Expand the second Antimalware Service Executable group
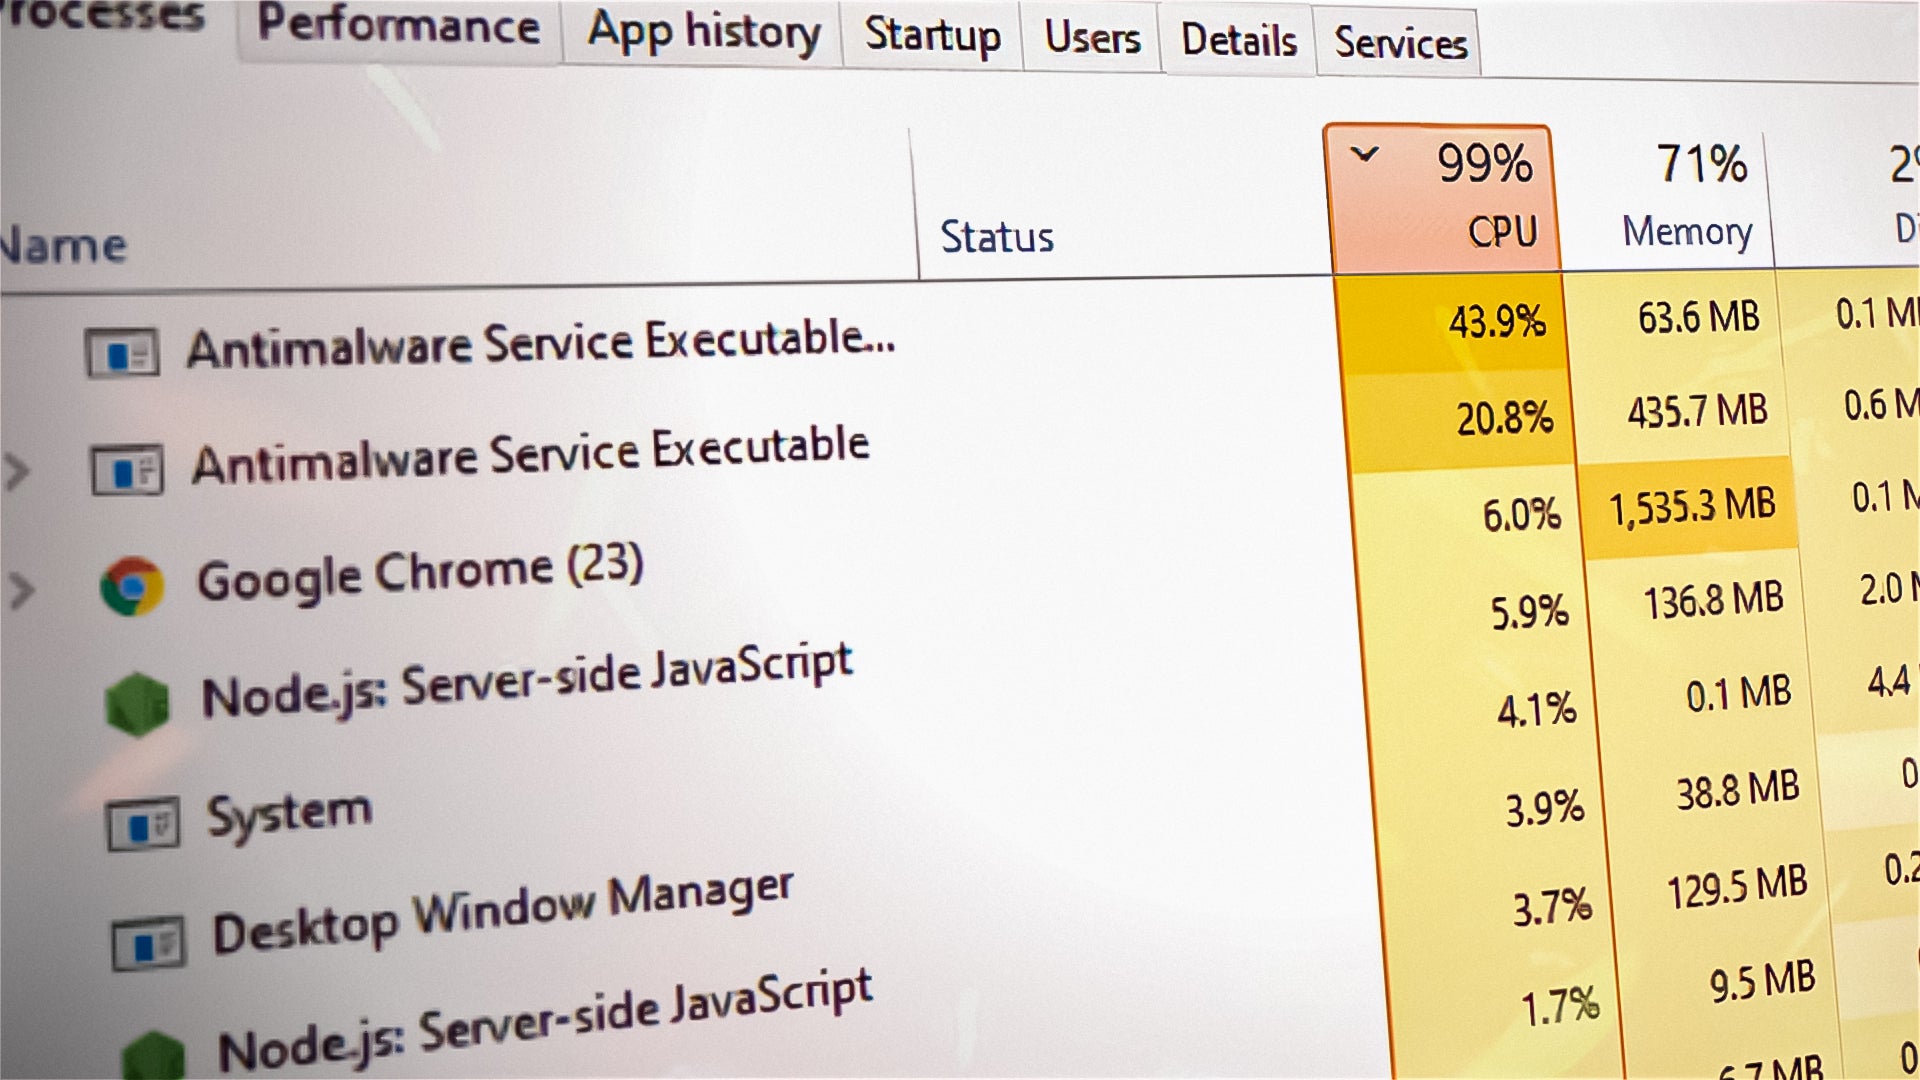 pyautogui.click(x=15, y=471)
